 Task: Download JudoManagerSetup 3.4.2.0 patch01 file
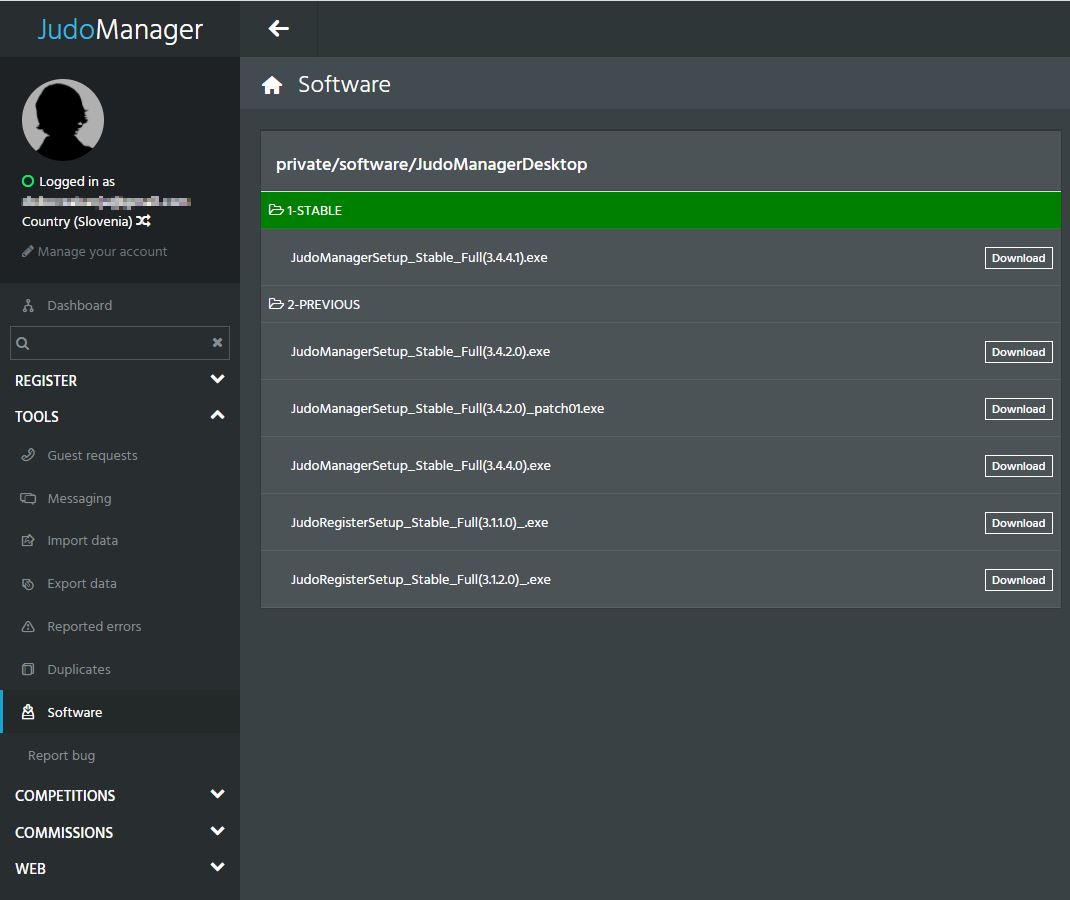[x=1018, y=409]
